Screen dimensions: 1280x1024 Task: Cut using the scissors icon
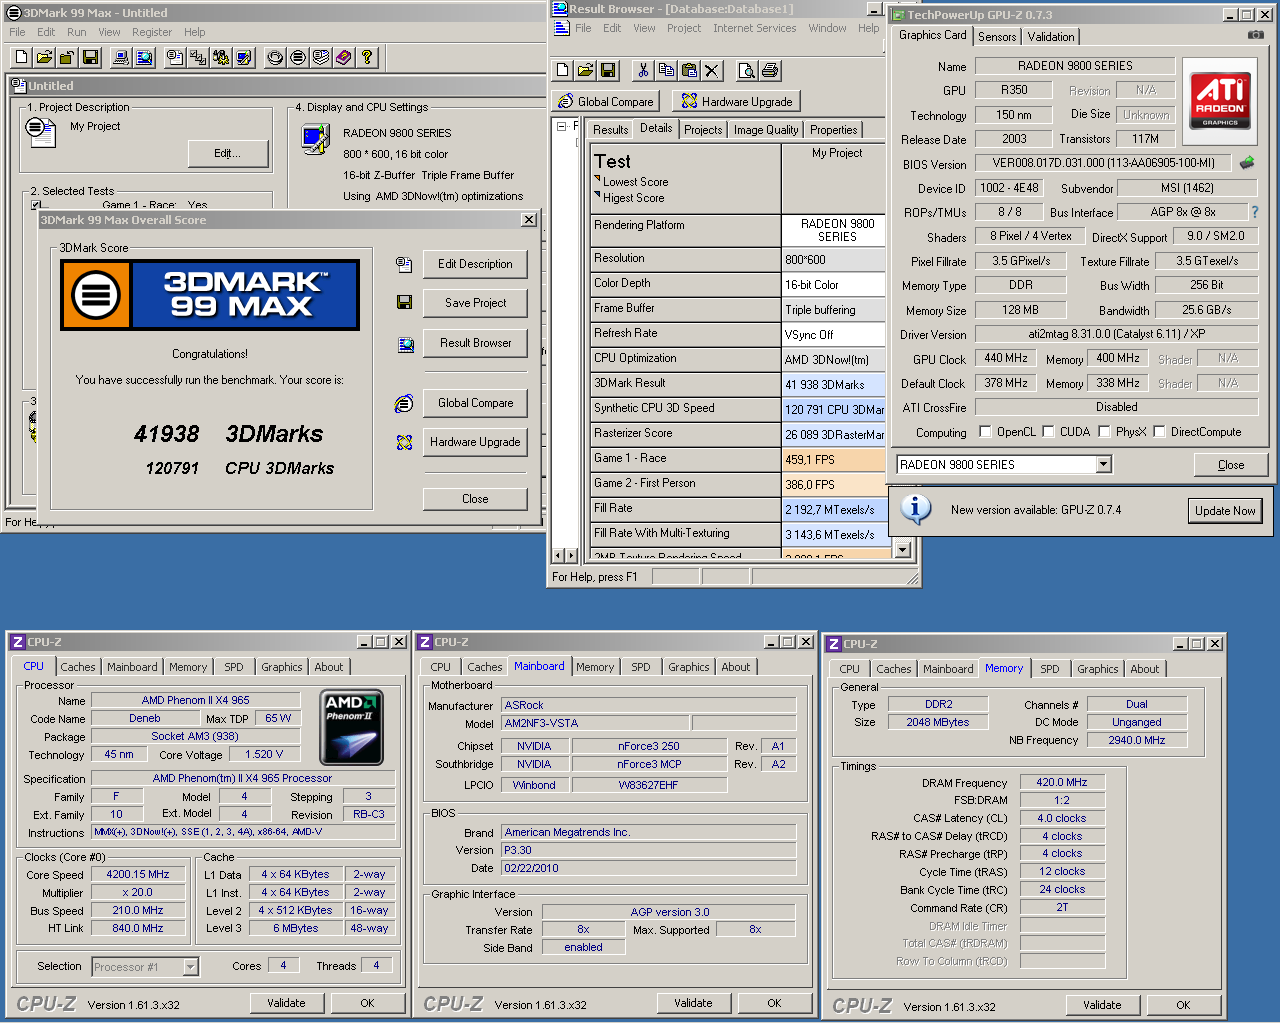(643, 70)
